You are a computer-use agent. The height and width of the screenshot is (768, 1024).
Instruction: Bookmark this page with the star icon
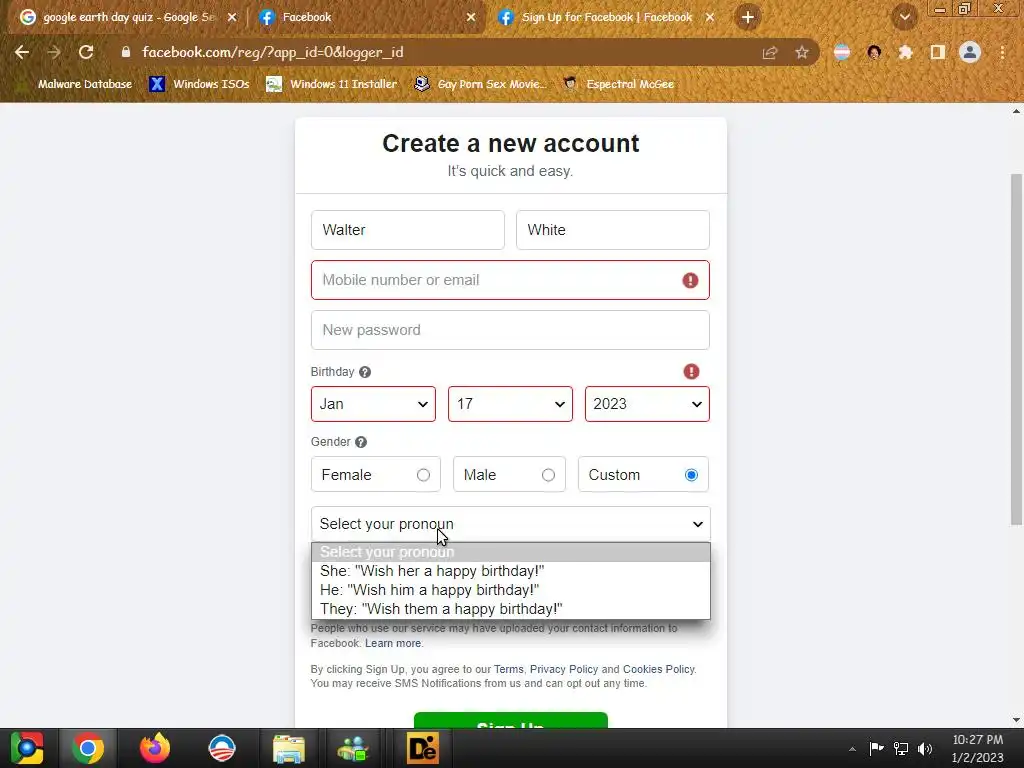[x=802, y=52]
